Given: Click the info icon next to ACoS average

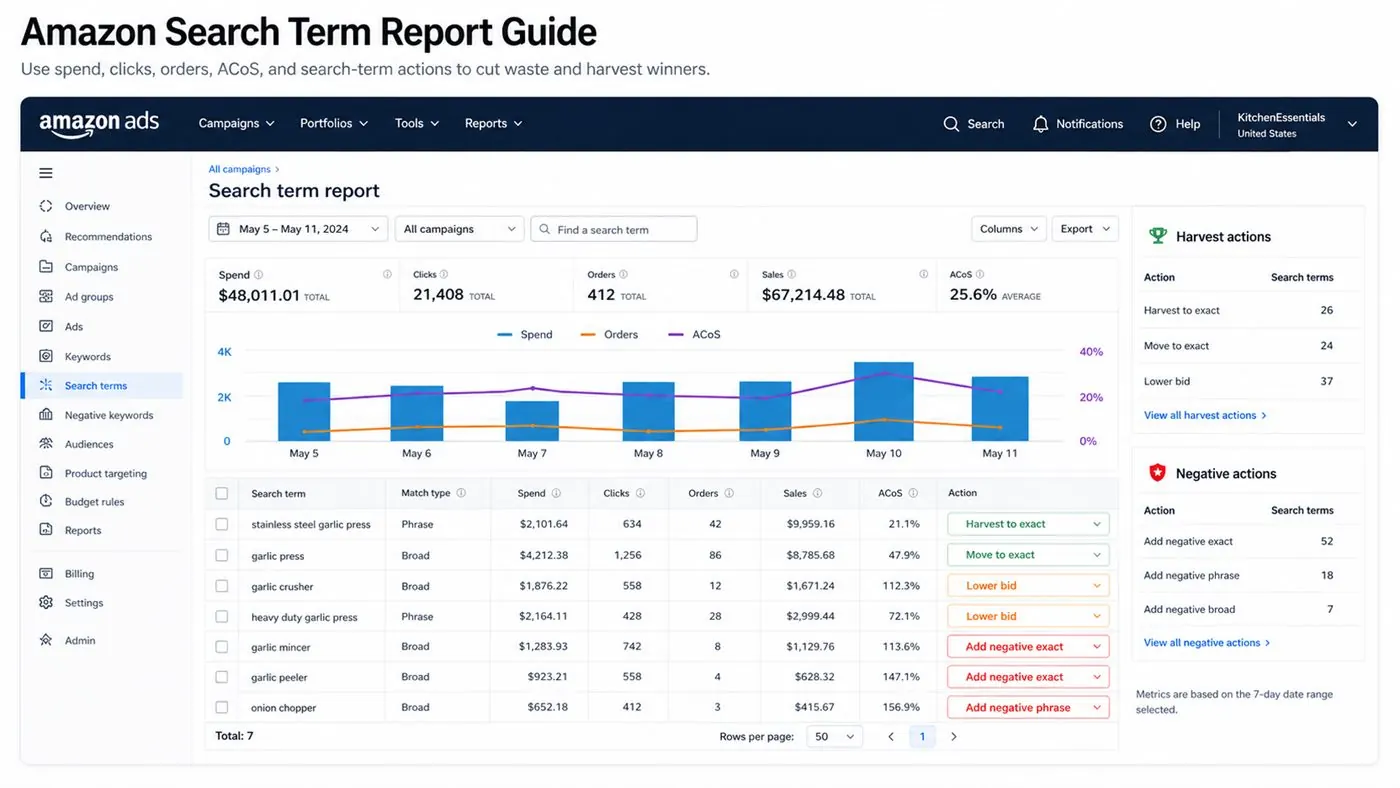Looking at the screenshot, I should click(x=980, y=275).
